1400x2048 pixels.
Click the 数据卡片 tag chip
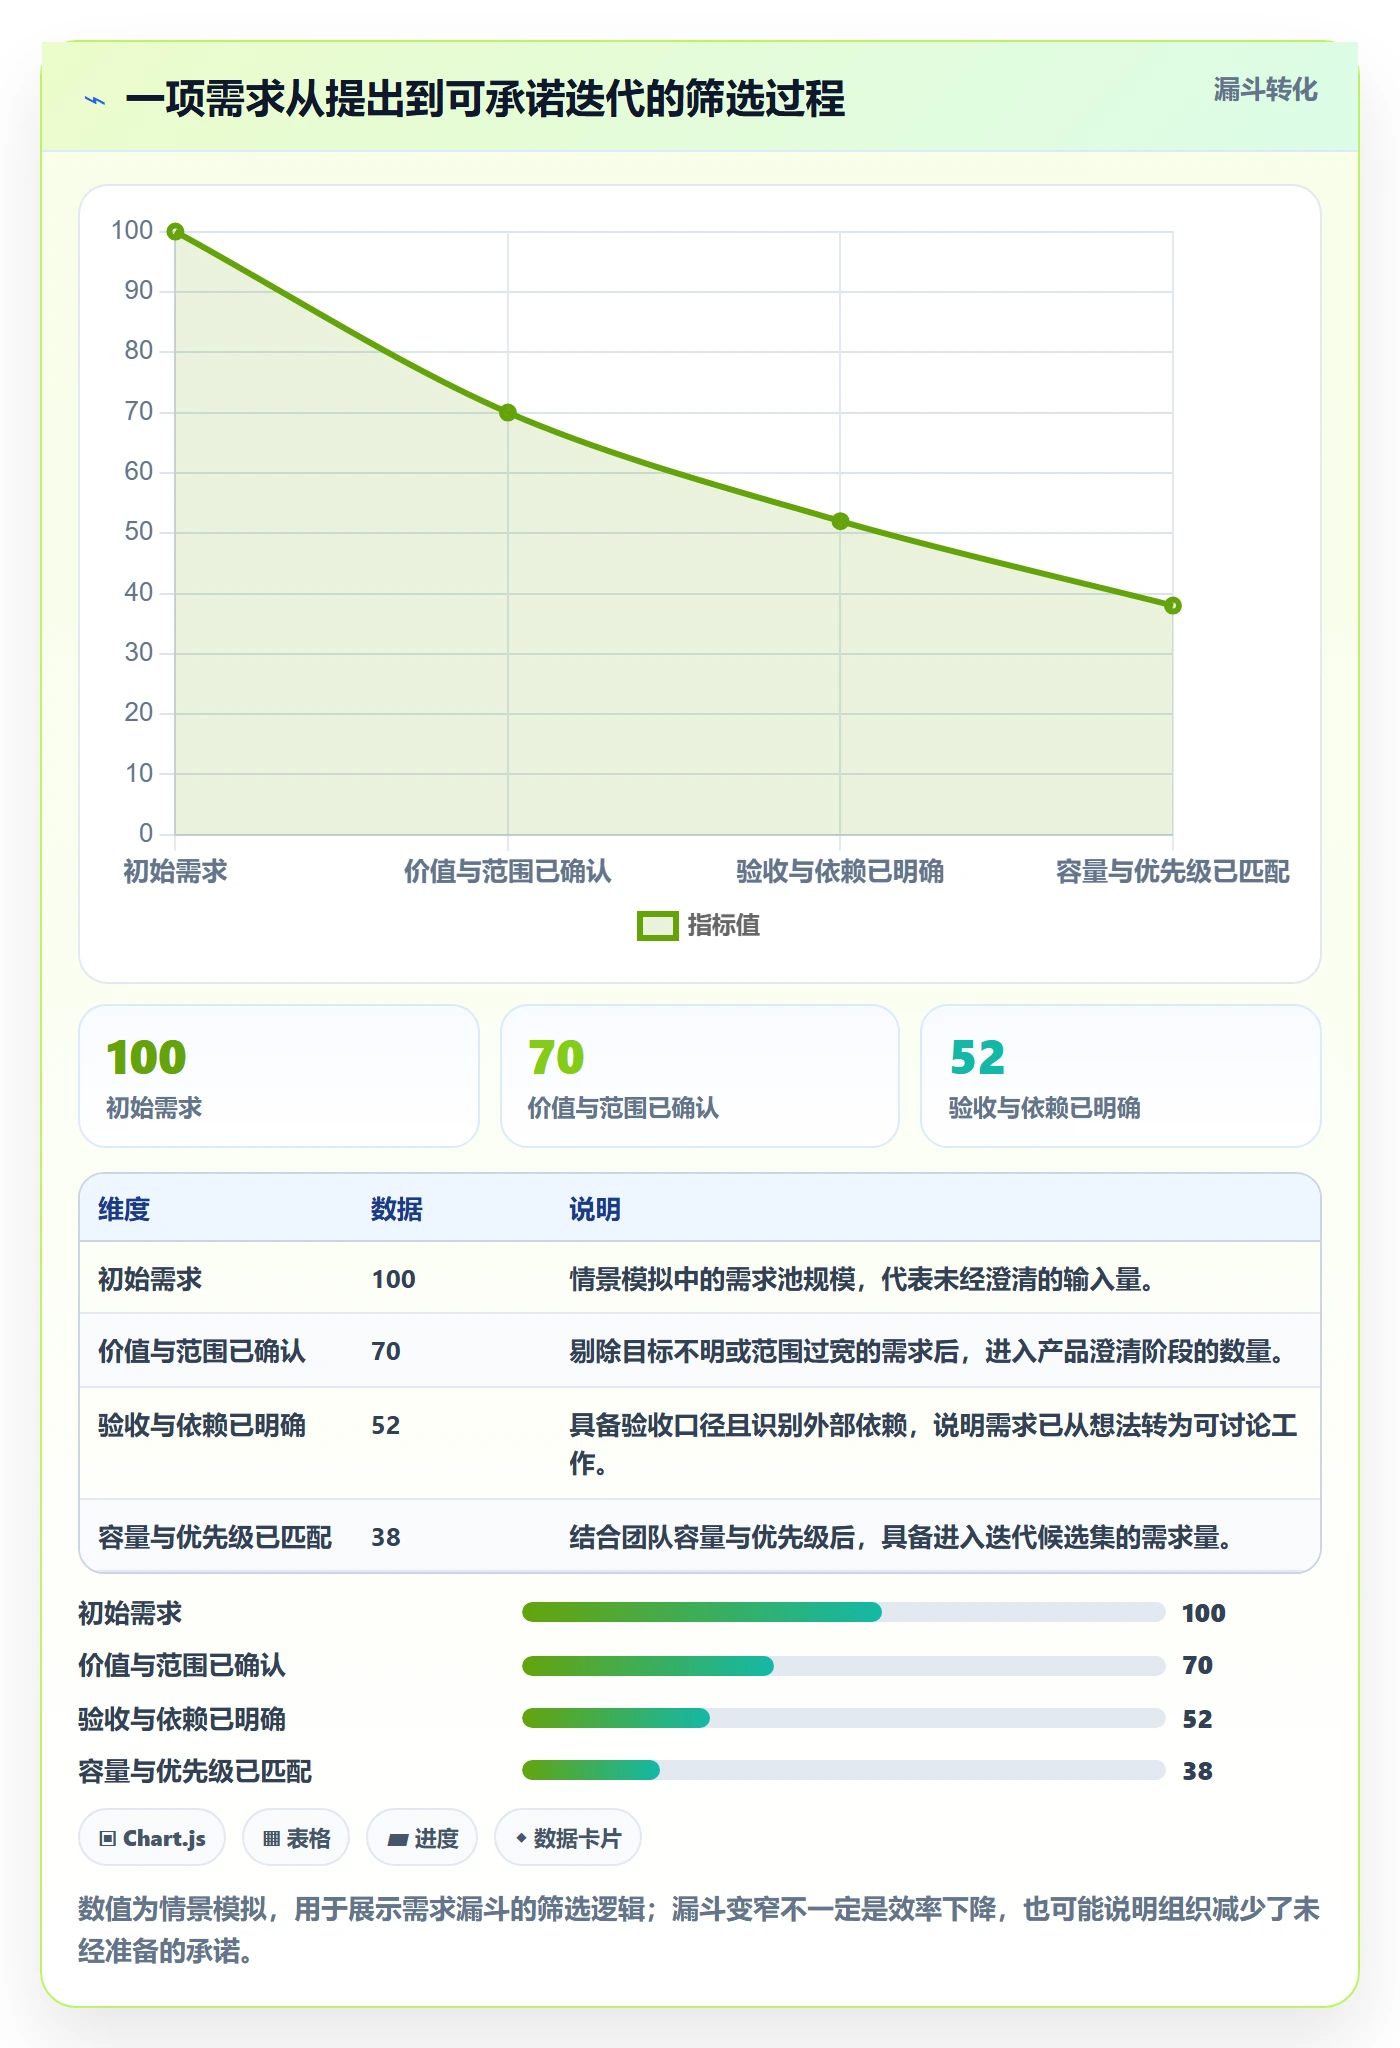568,1838
